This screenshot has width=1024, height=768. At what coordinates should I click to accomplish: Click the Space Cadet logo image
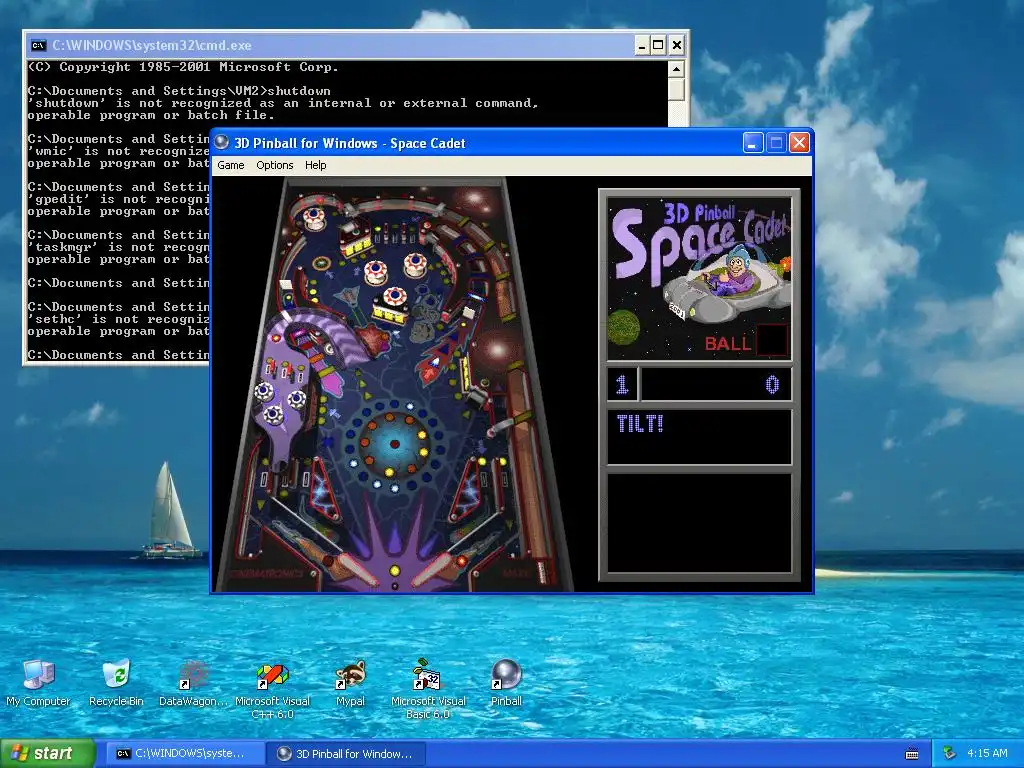click(x=699, y=279)
